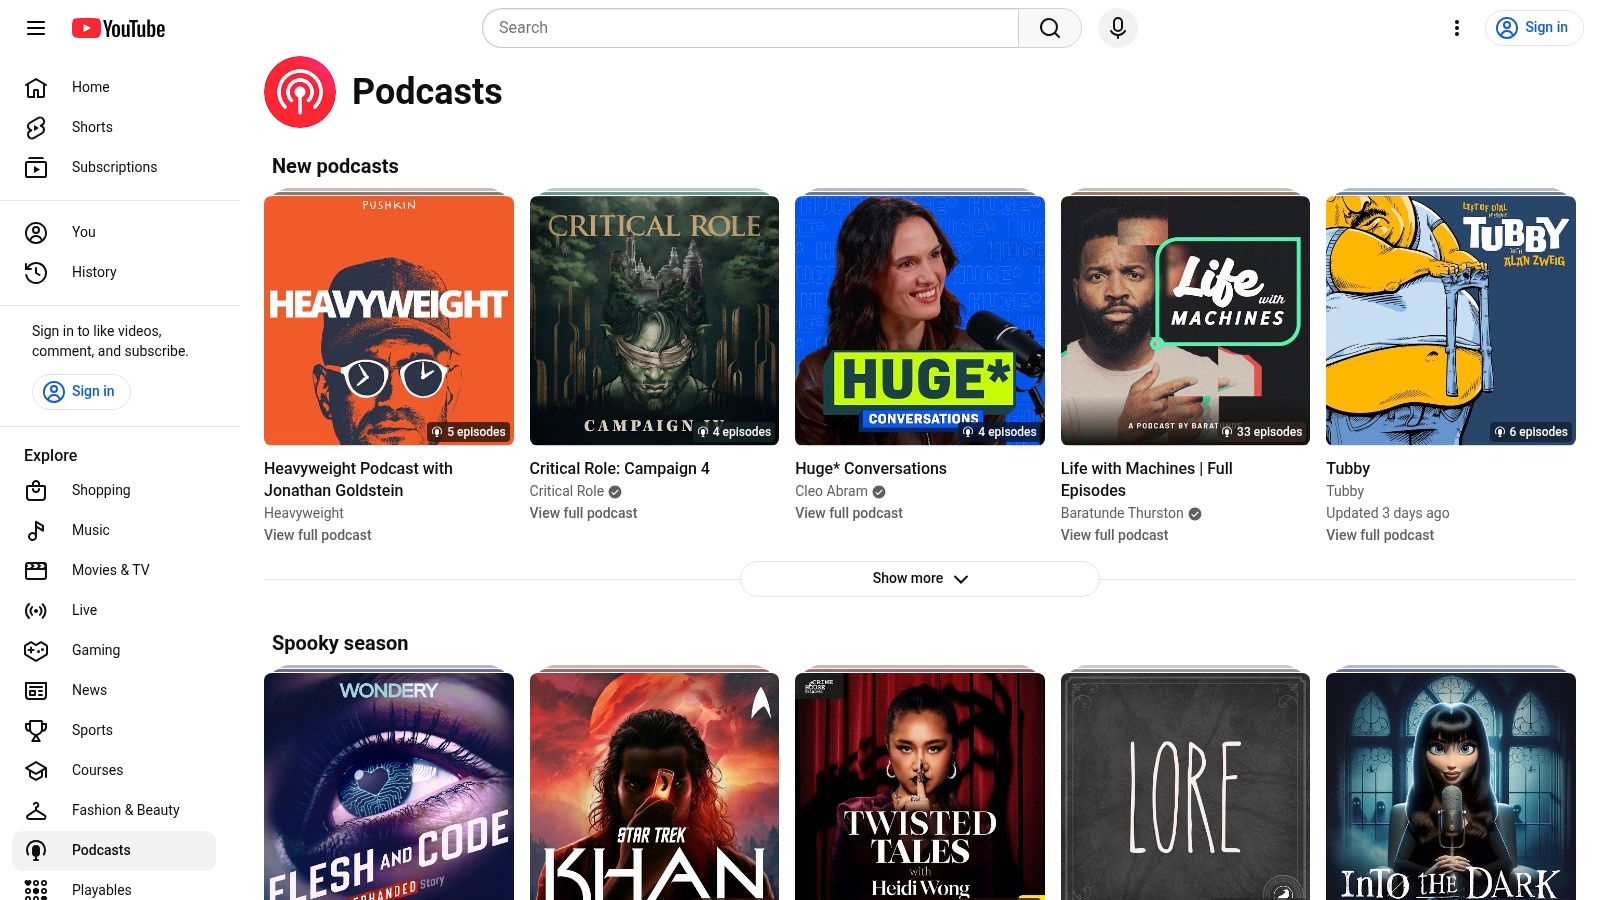Select the Music section icon
The width and height of the screenshot is (1600, 900).
pyautogui.click(x=35, y=530)
